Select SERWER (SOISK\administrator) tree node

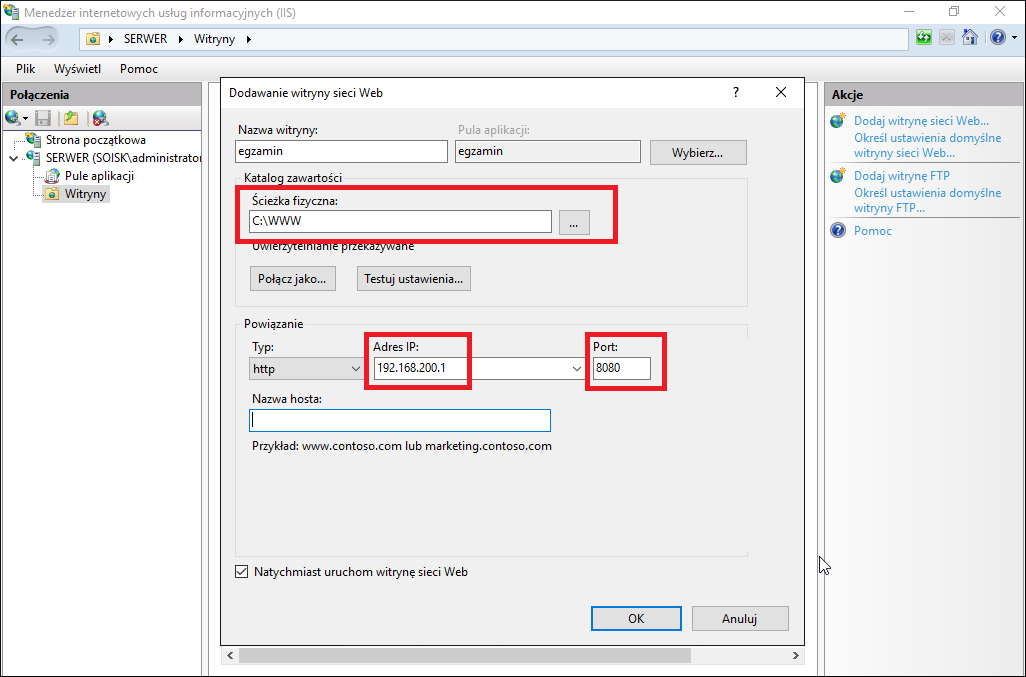tap(124, 158)
